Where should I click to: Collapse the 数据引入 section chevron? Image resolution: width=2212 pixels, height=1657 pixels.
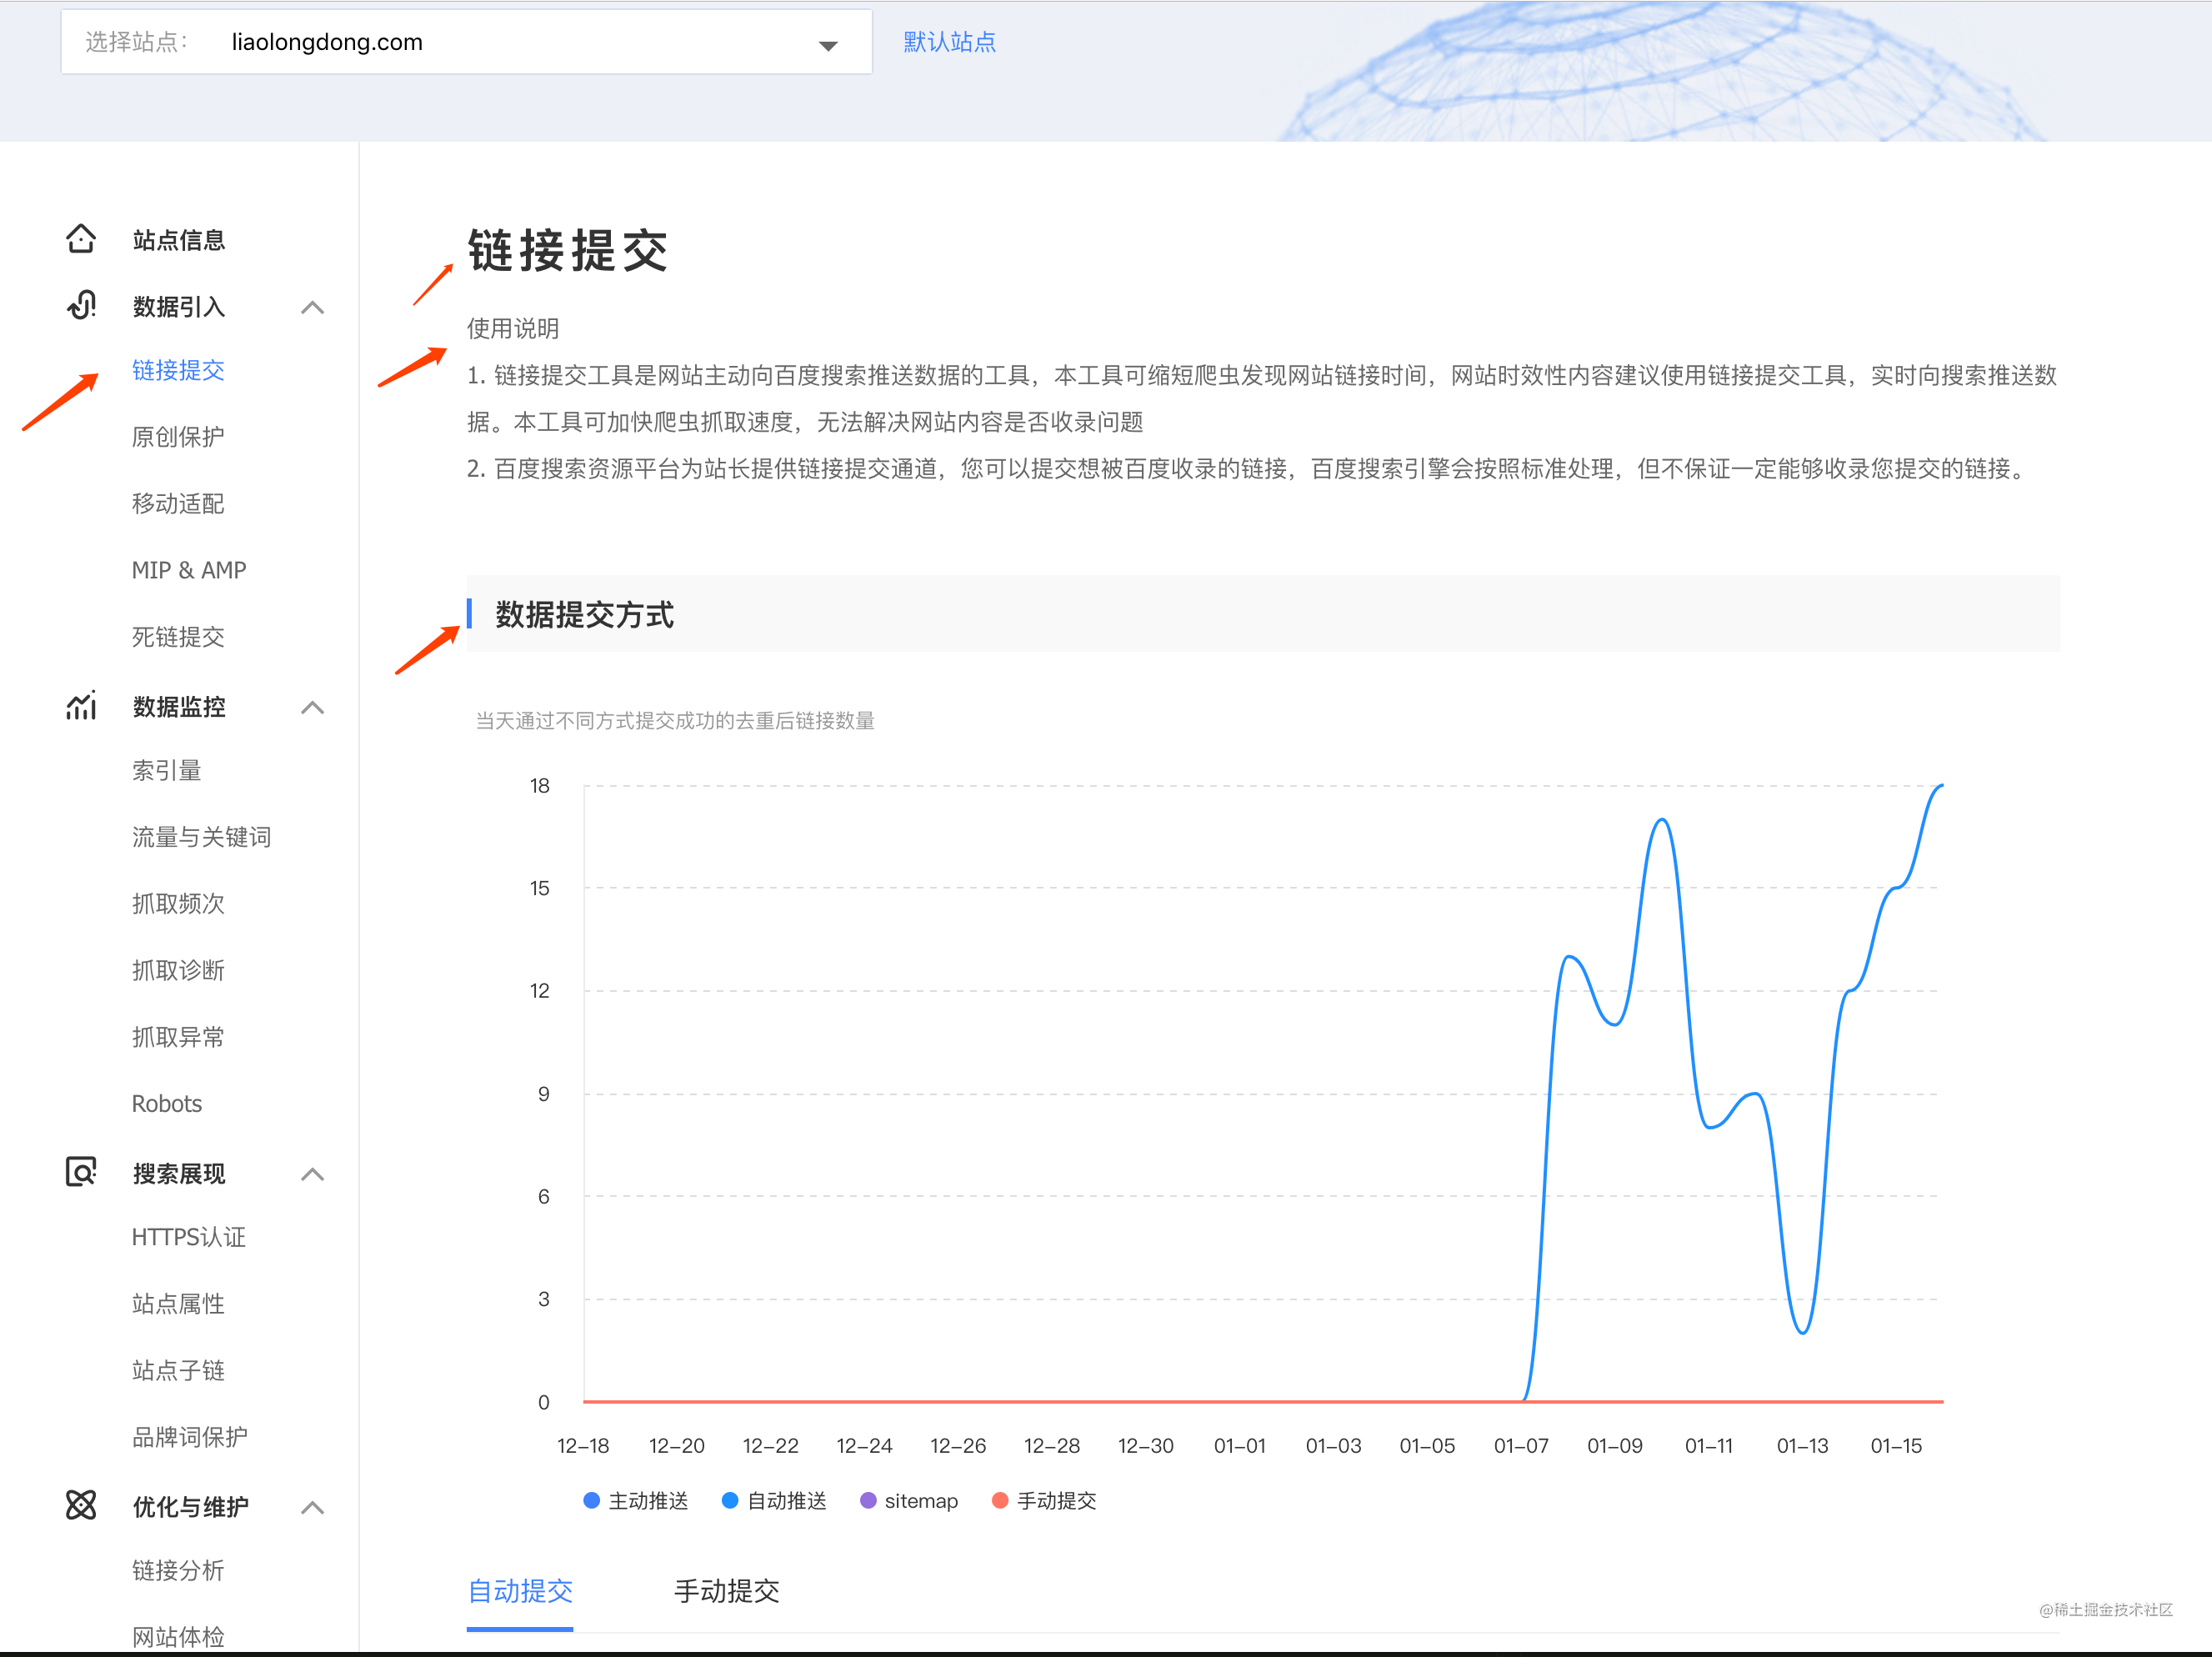(312, 307)
